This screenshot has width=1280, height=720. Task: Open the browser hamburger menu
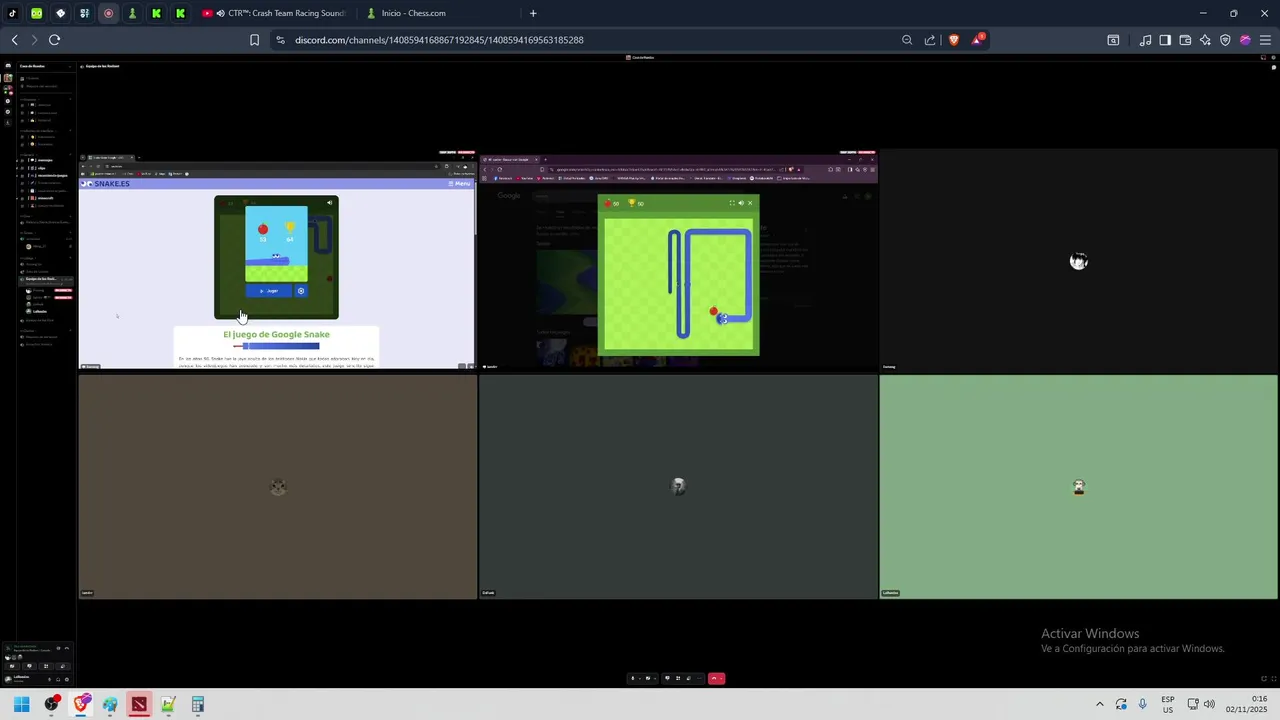[1265, 40]
